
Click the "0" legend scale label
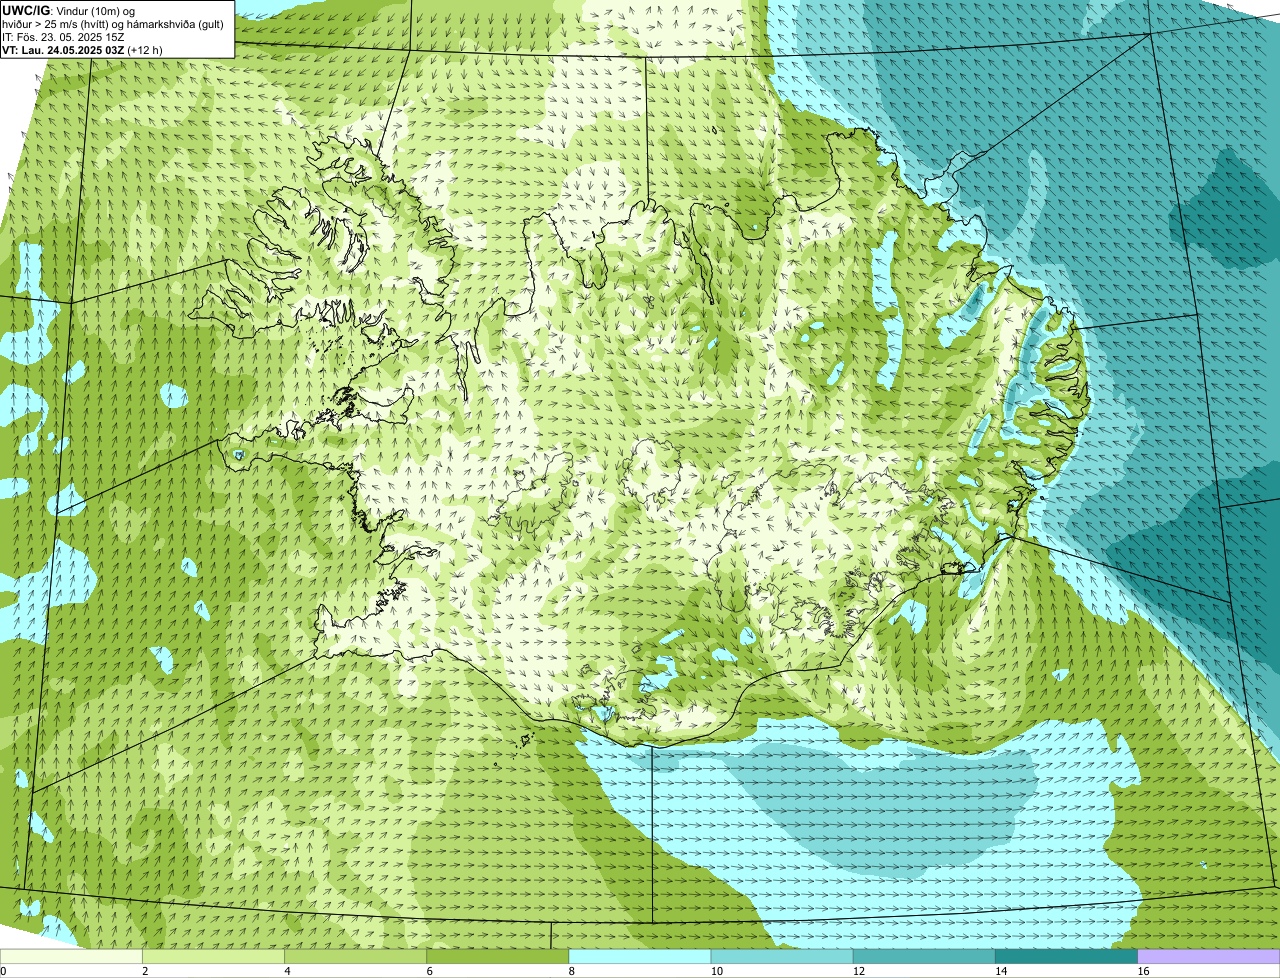[3, 971]
